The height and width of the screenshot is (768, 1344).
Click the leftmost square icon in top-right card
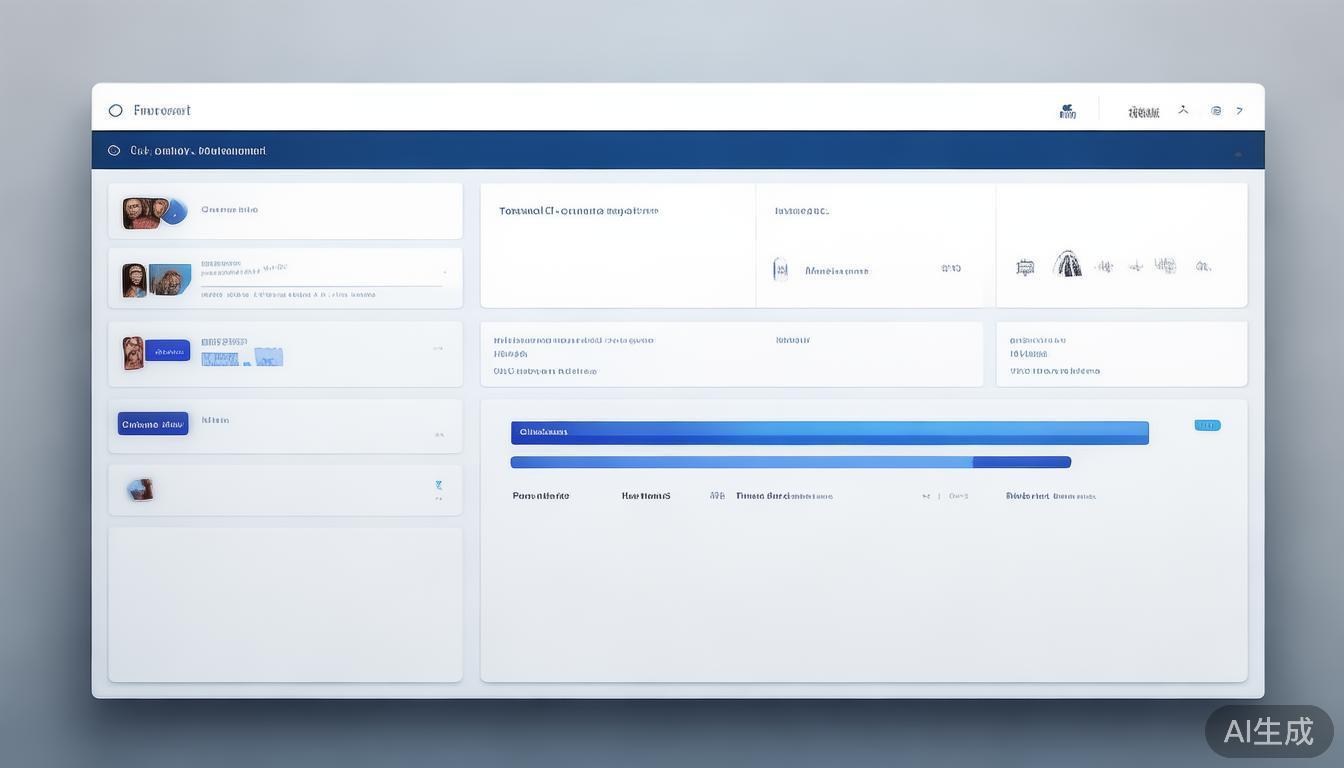click(1024, 267)
